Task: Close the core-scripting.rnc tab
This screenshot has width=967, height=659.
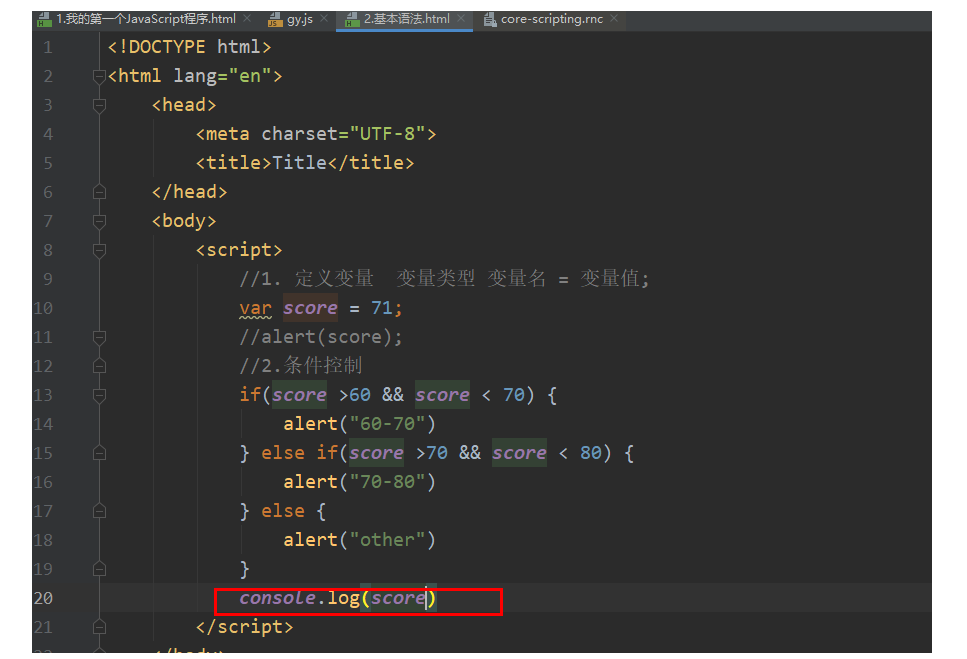Action: (x=614, y=19)
